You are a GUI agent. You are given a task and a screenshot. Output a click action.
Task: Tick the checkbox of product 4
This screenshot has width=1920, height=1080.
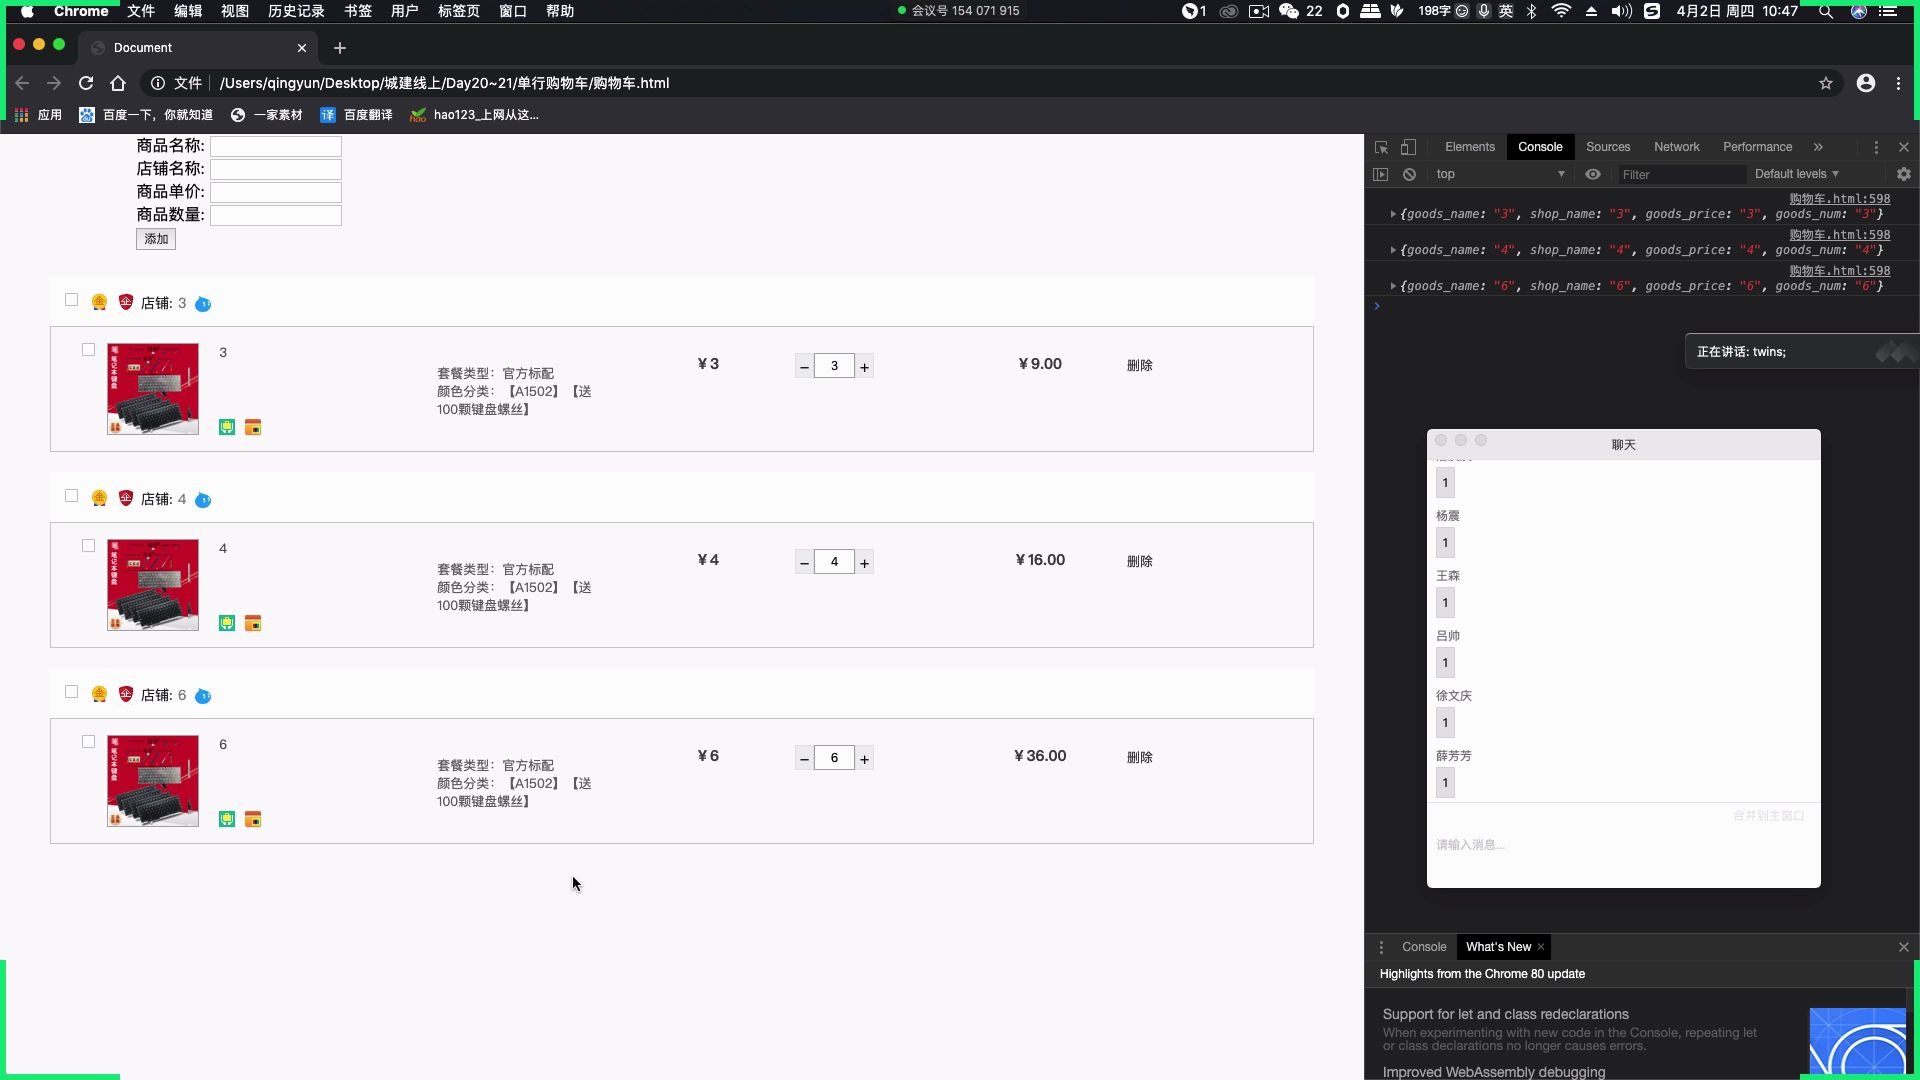88,546
